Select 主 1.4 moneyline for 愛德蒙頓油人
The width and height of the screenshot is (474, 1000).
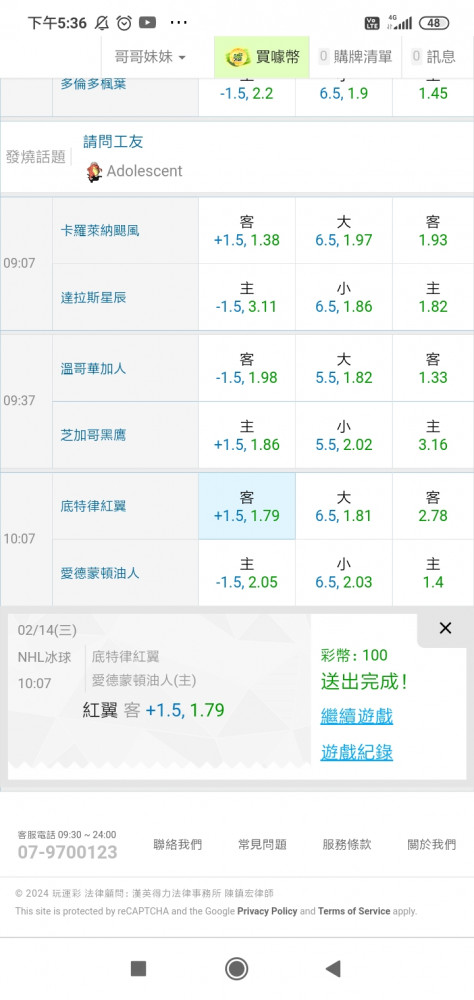(x=433, y=573)
